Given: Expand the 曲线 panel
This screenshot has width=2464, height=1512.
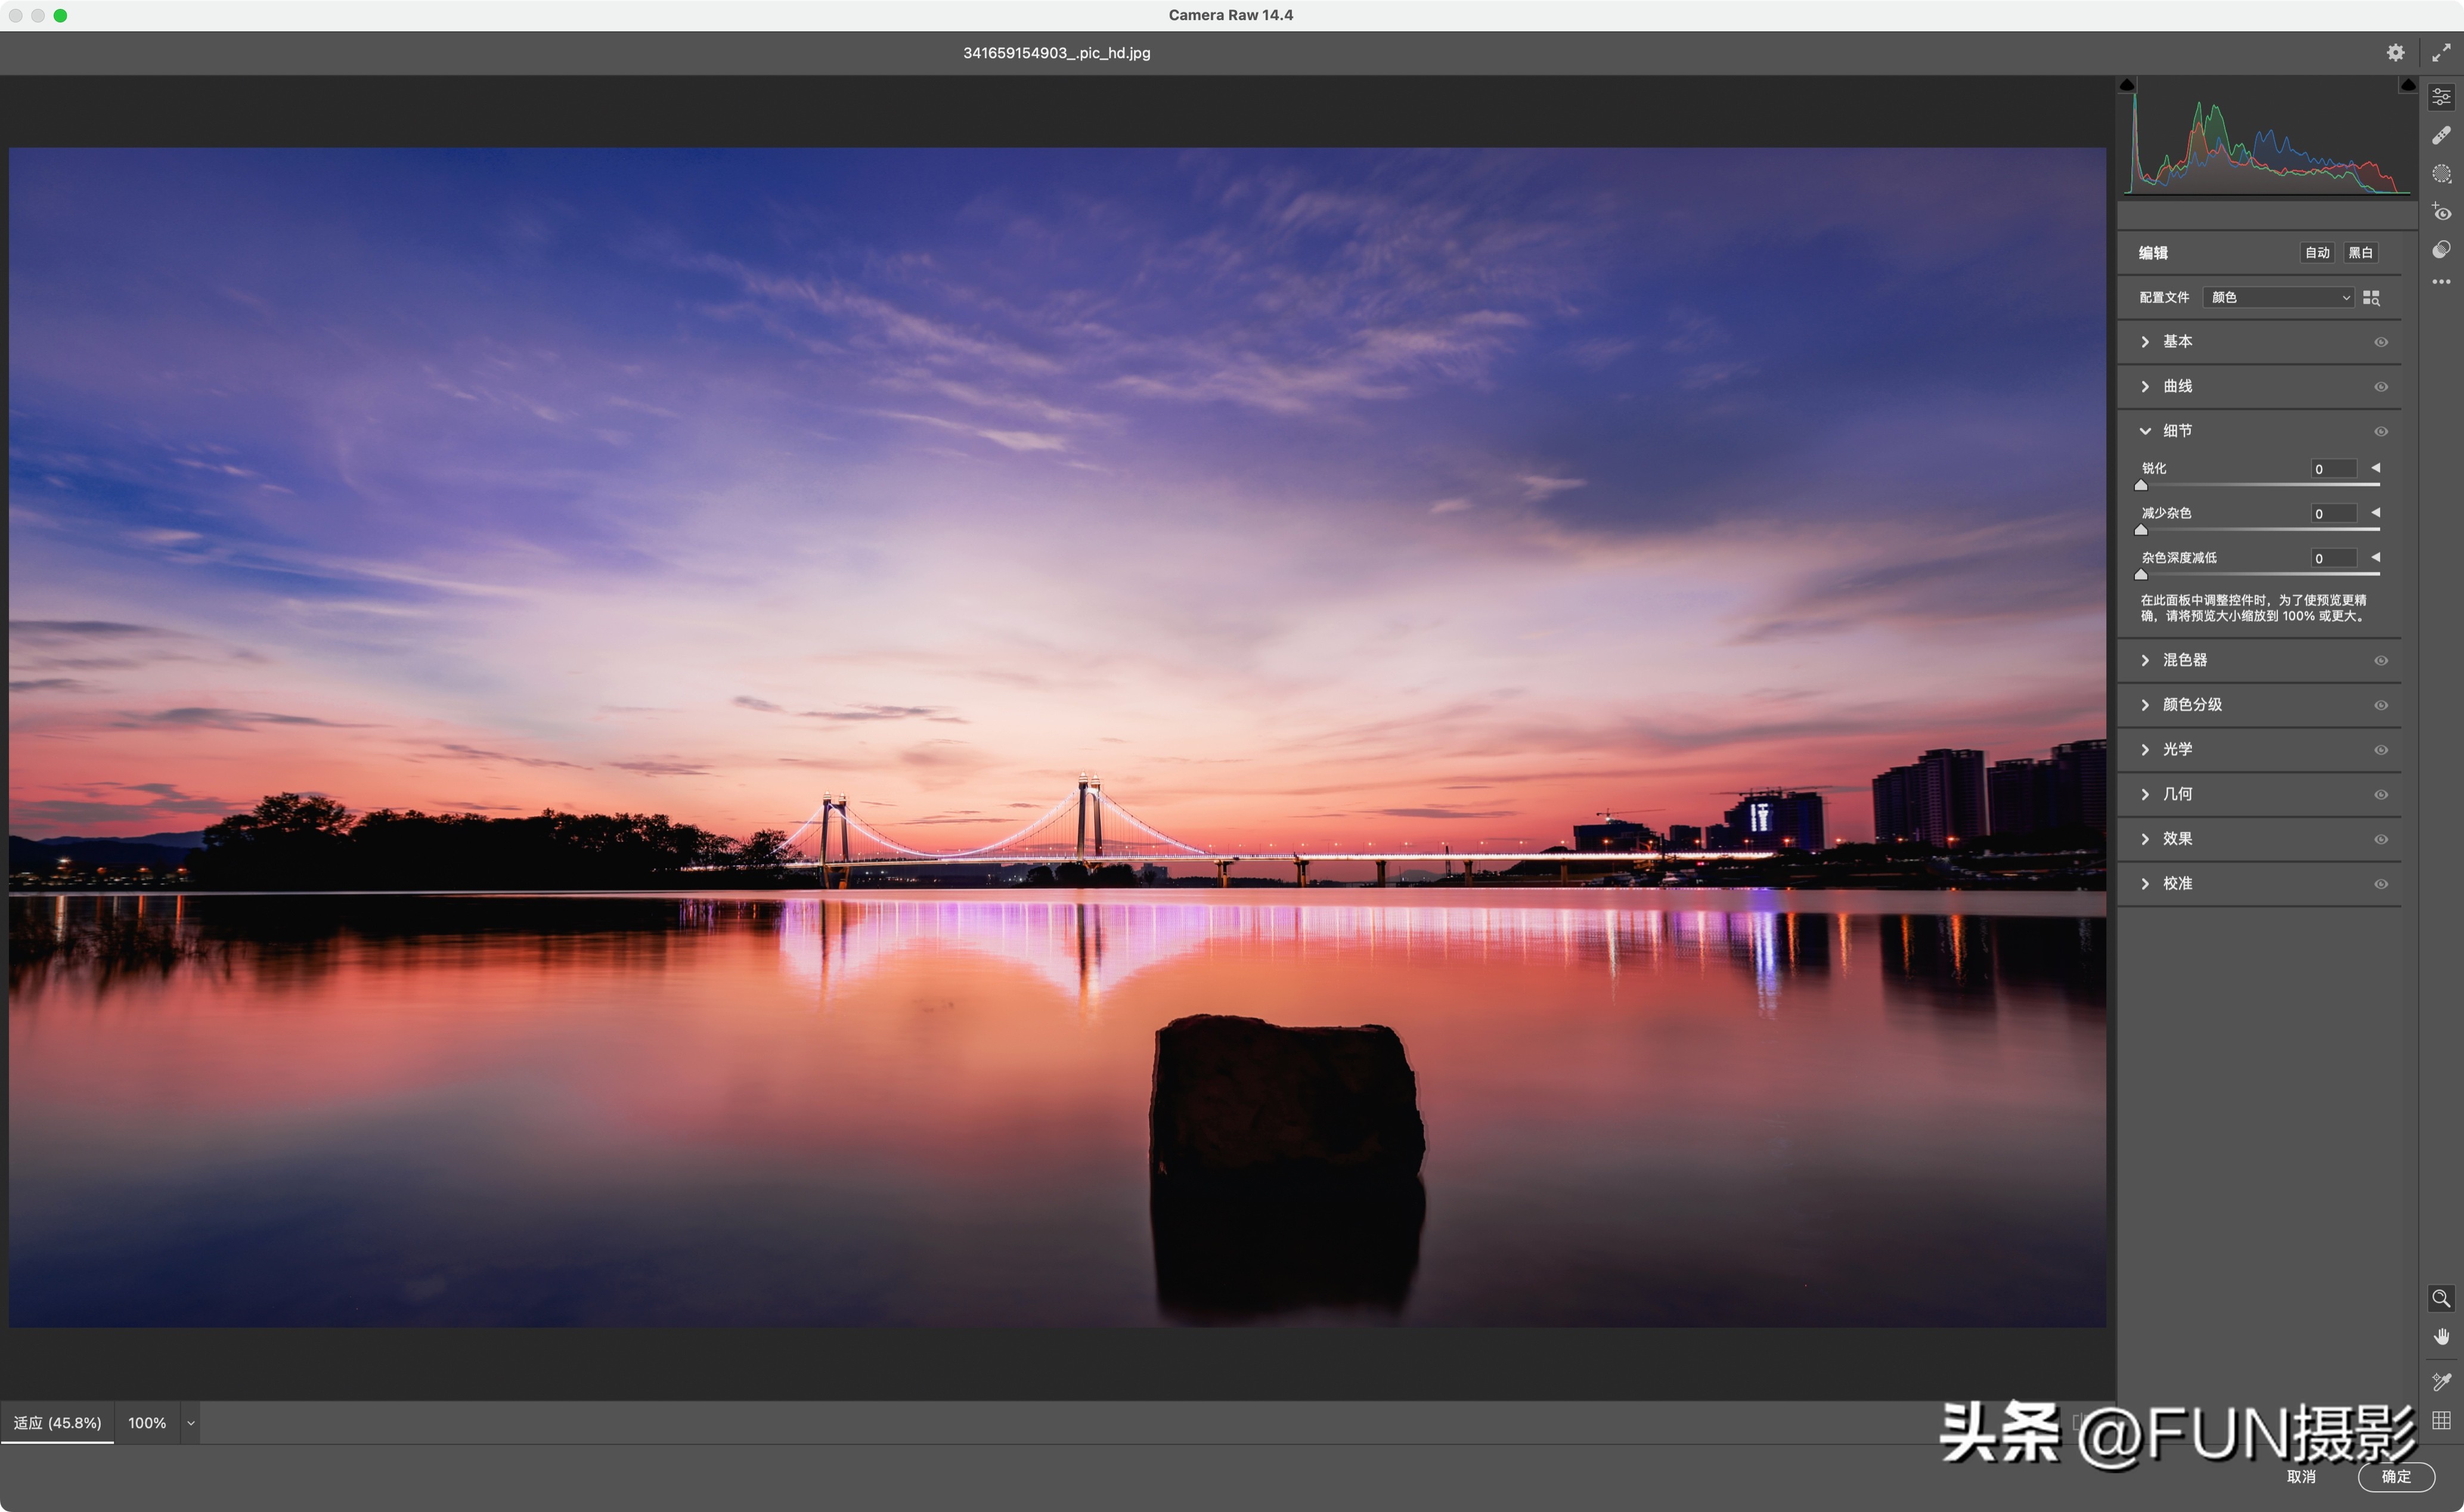Looking at the screenshot, I should [2177, 386].
